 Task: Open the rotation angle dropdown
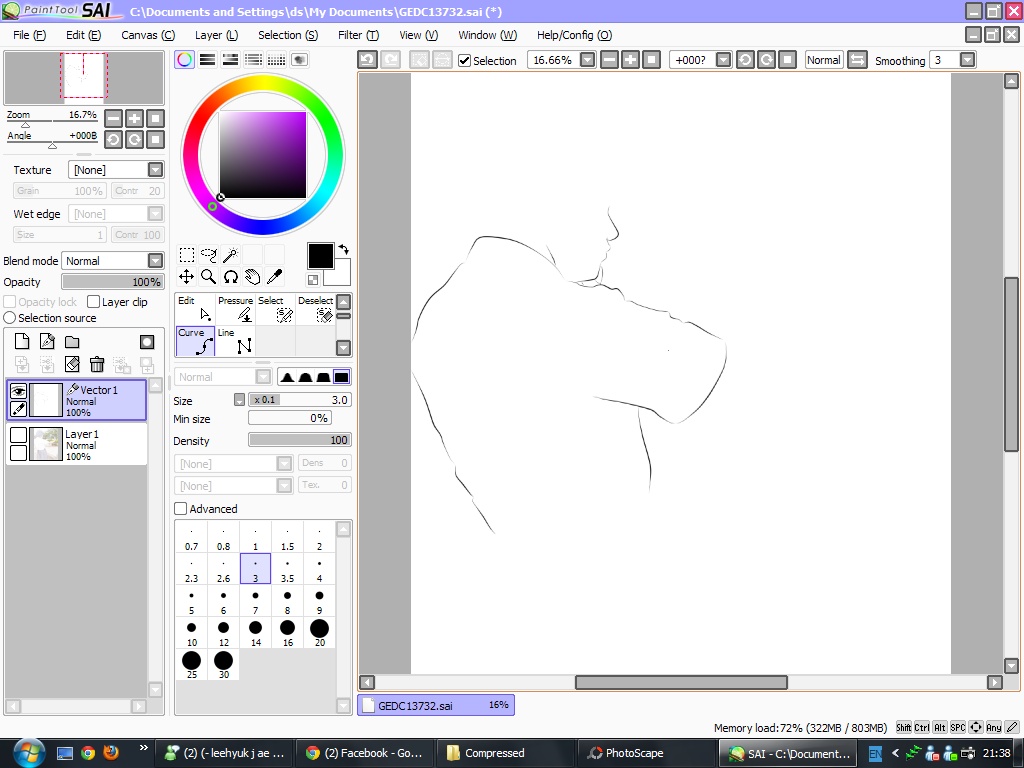click(x=723, y=60)
